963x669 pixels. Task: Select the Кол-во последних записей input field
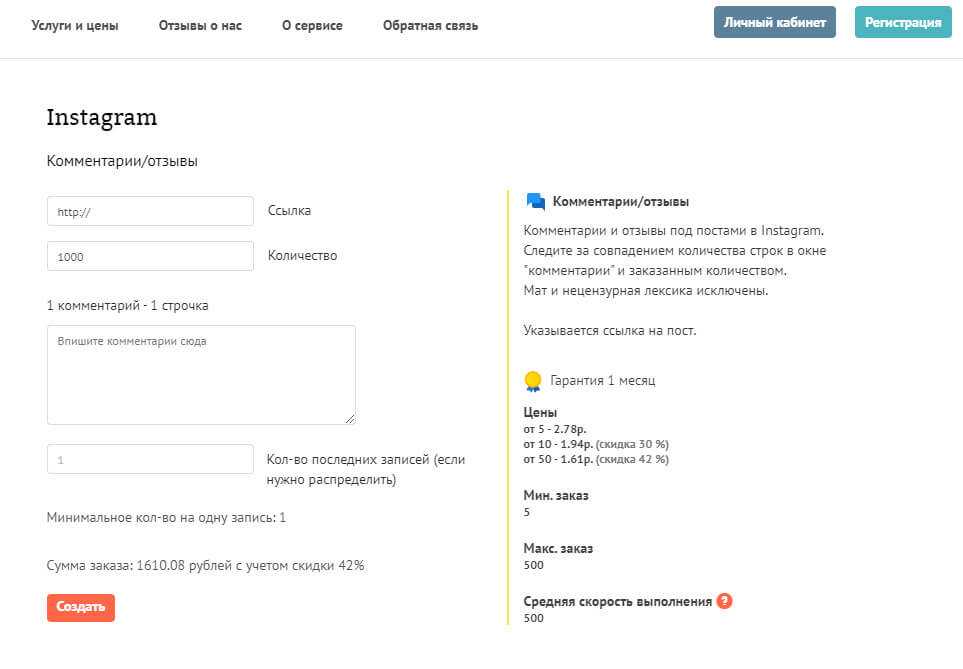click(150, 459)
